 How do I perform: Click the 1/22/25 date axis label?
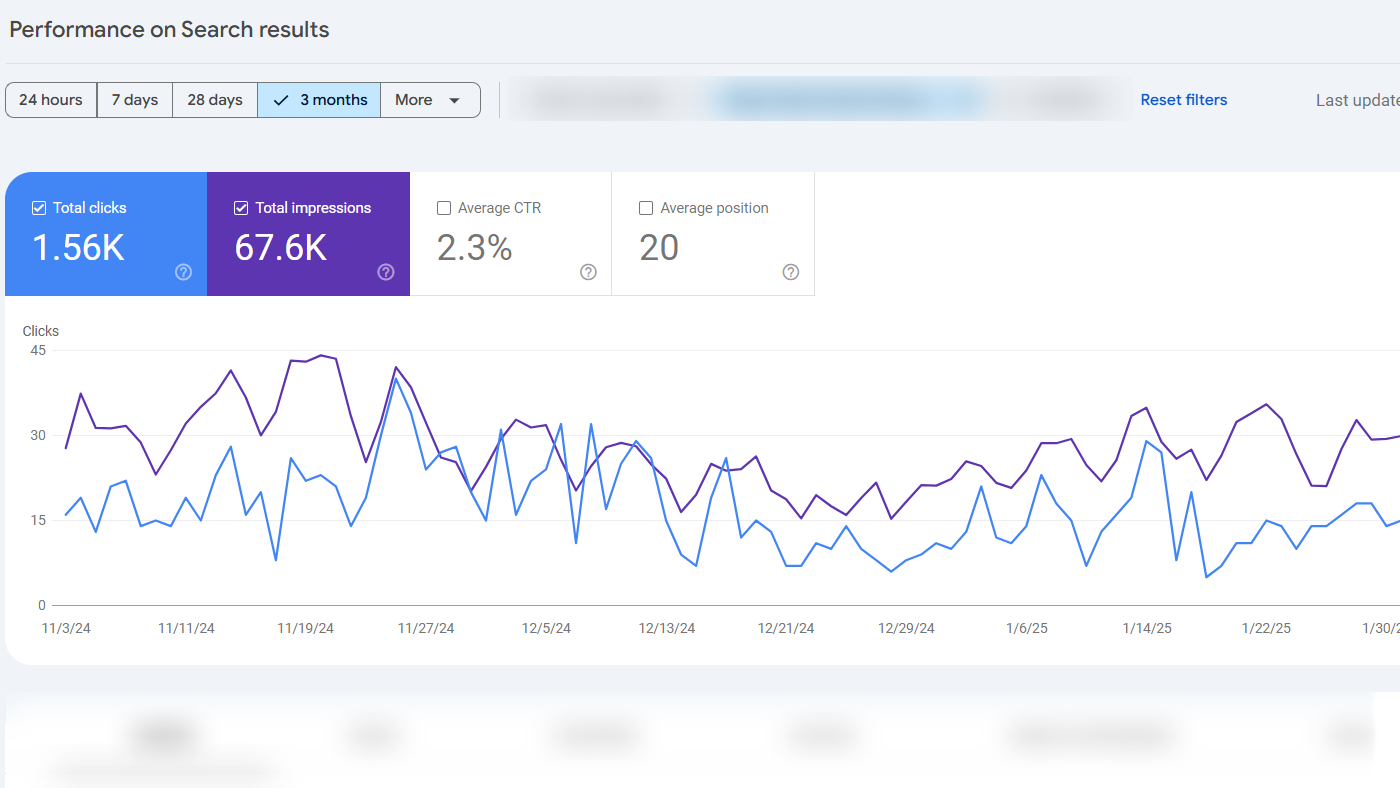(1266, 629)
